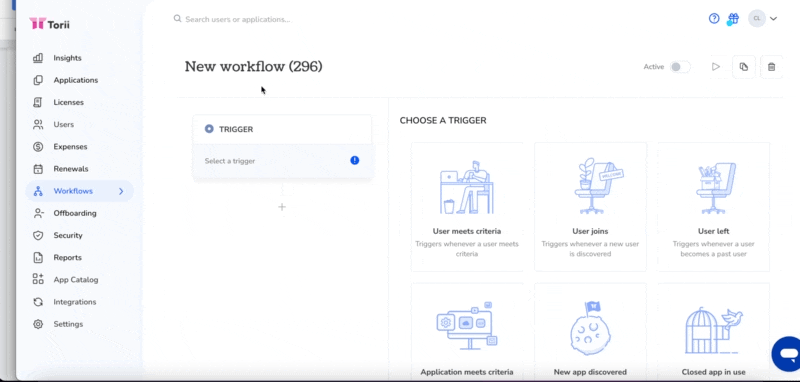Open Integrations from the sidebar

(x=74, y=302)
